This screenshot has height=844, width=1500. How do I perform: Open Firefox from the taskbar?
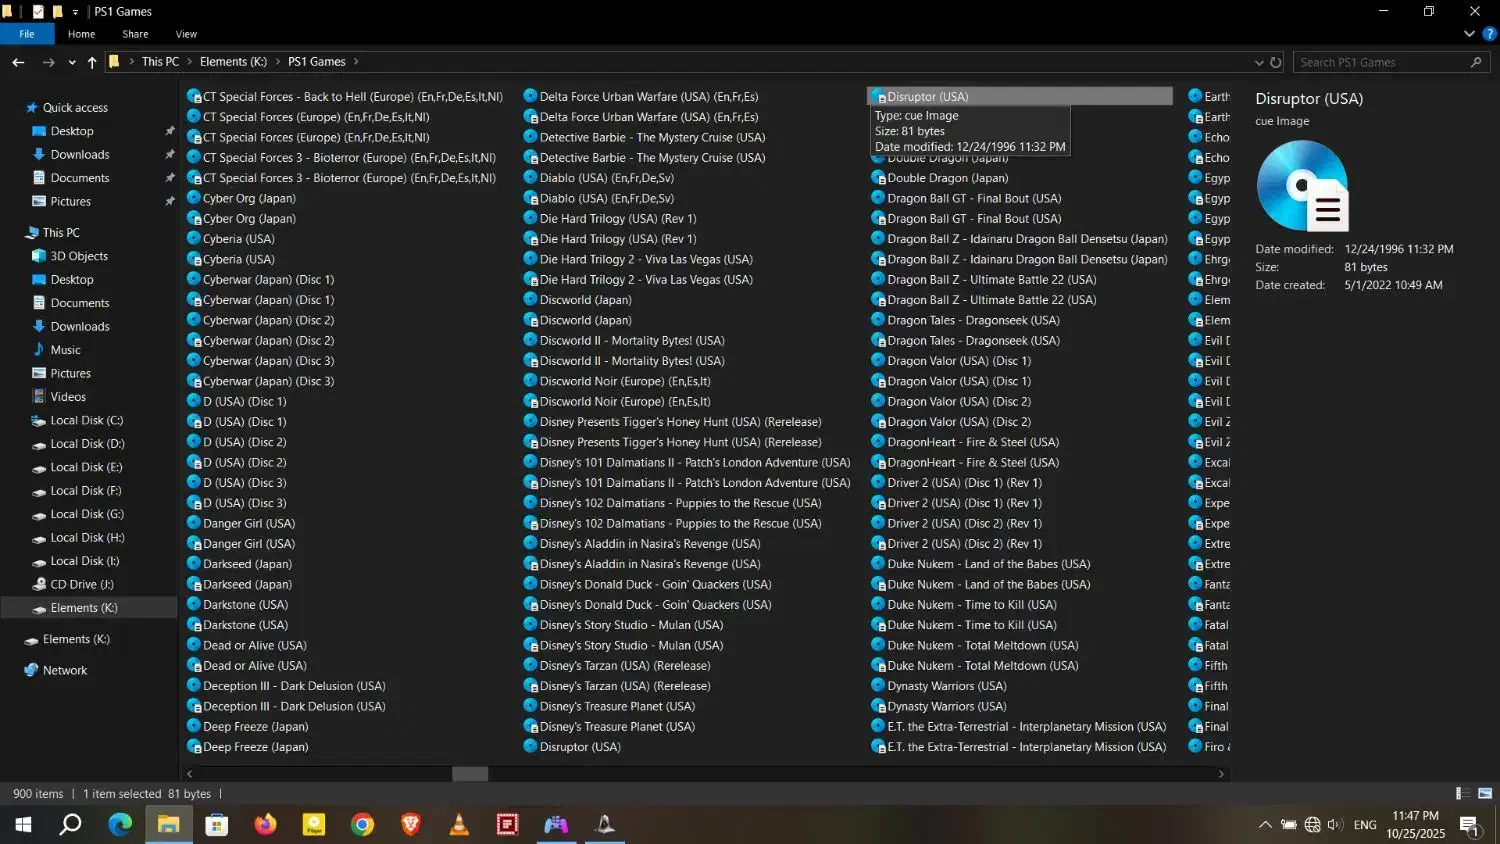click(265, 825)
